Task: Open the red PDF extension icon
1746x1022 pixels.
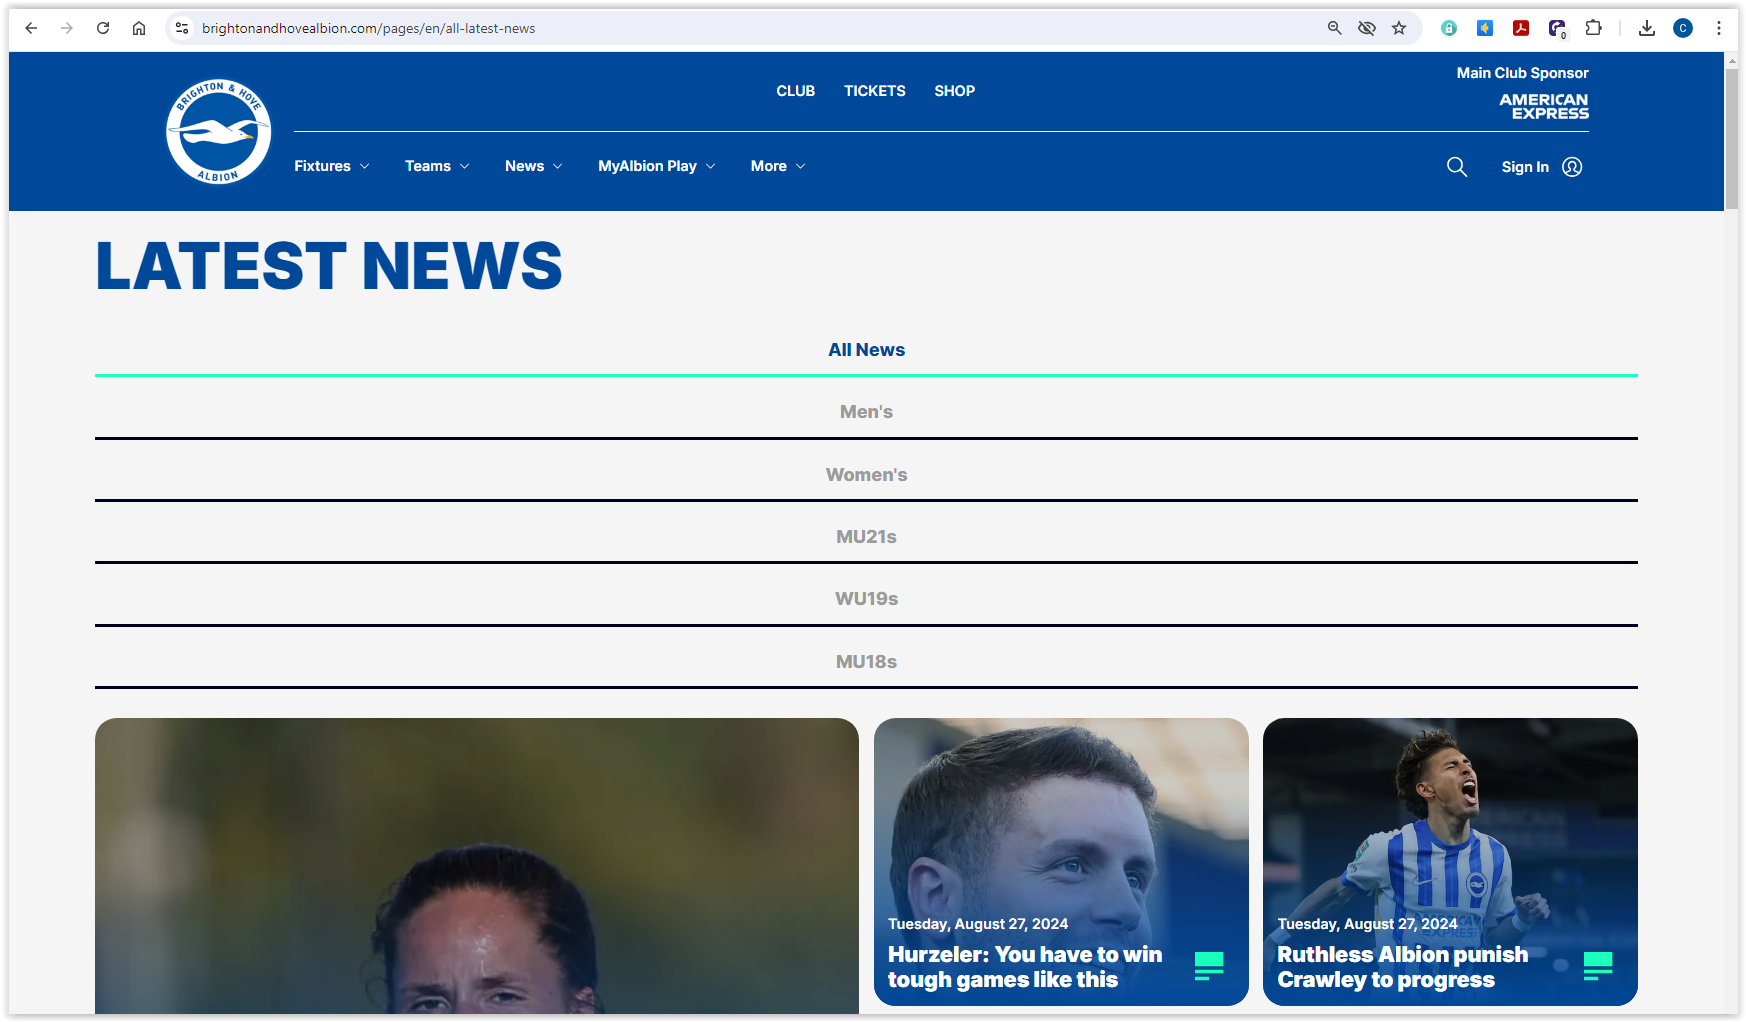Action: (1521, 28)
